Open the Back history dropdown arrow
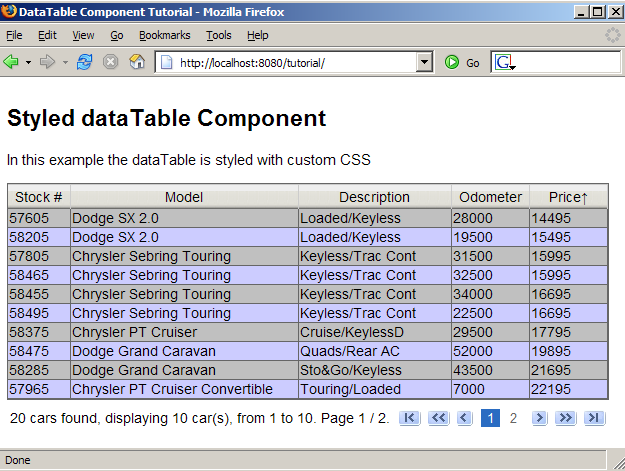The width and height of the screenshot is (625, 471). pos(28,62)
